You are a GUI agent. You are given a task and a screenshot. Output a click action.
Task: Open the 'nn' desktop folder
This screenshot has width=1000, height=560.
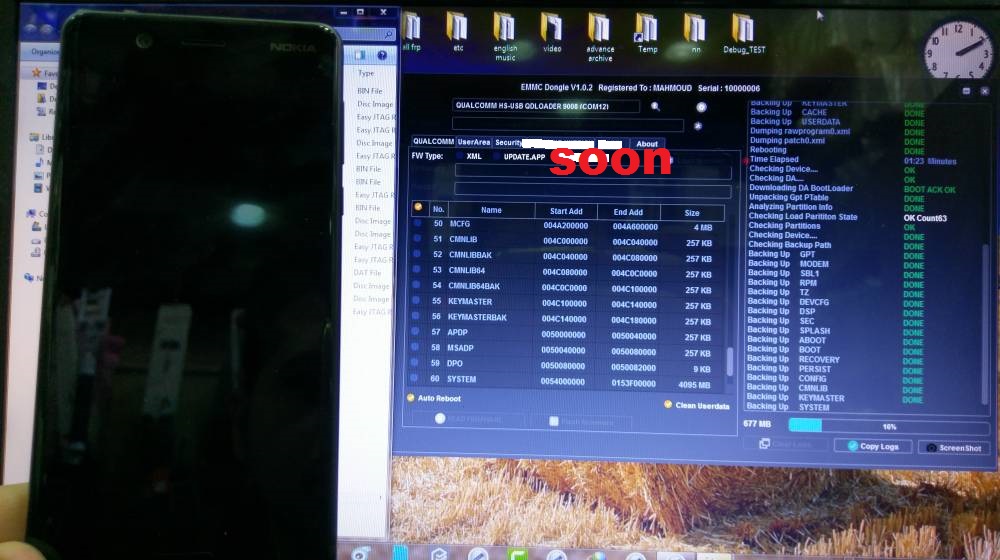[695, 34]
